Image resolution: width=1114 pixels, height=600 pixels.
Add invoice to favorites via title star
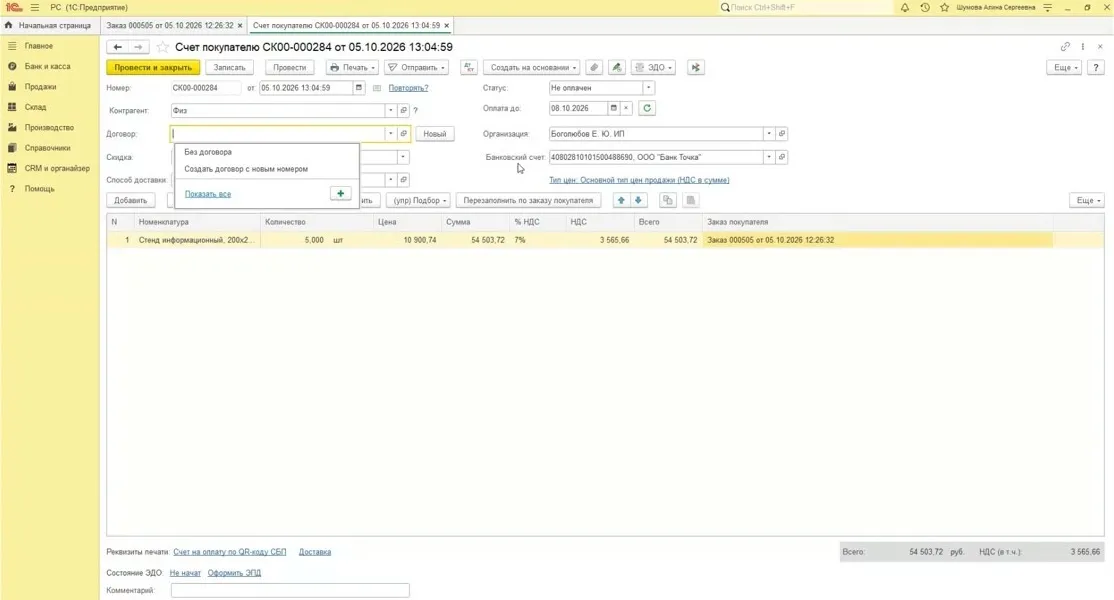[163, 47]
